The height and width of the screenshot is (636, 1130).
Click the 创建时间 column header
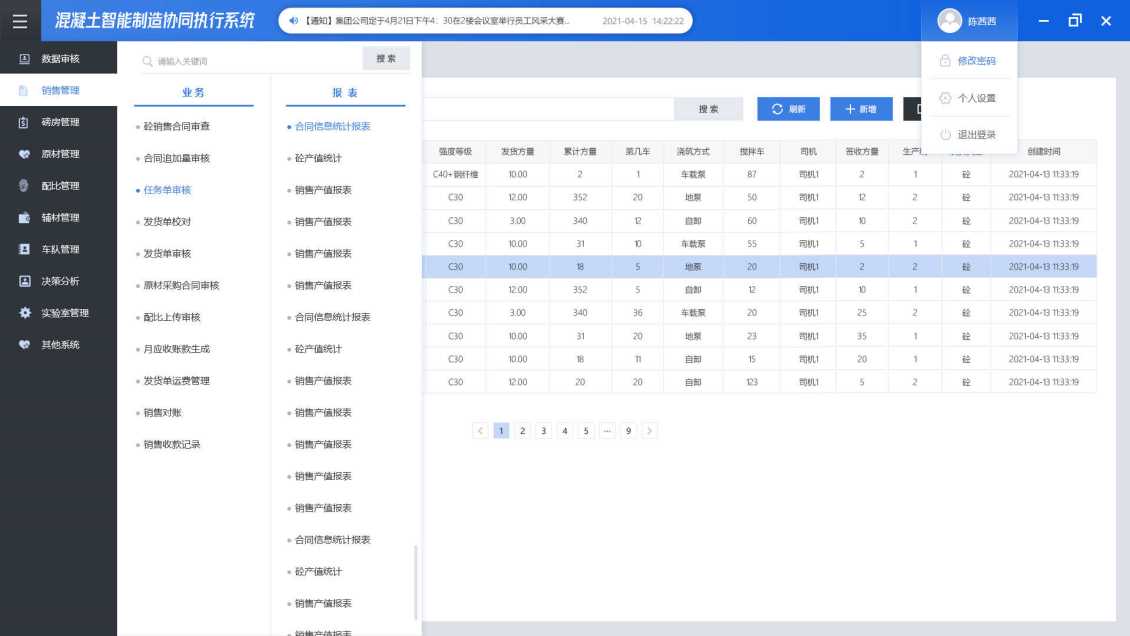coord(1044,151)
